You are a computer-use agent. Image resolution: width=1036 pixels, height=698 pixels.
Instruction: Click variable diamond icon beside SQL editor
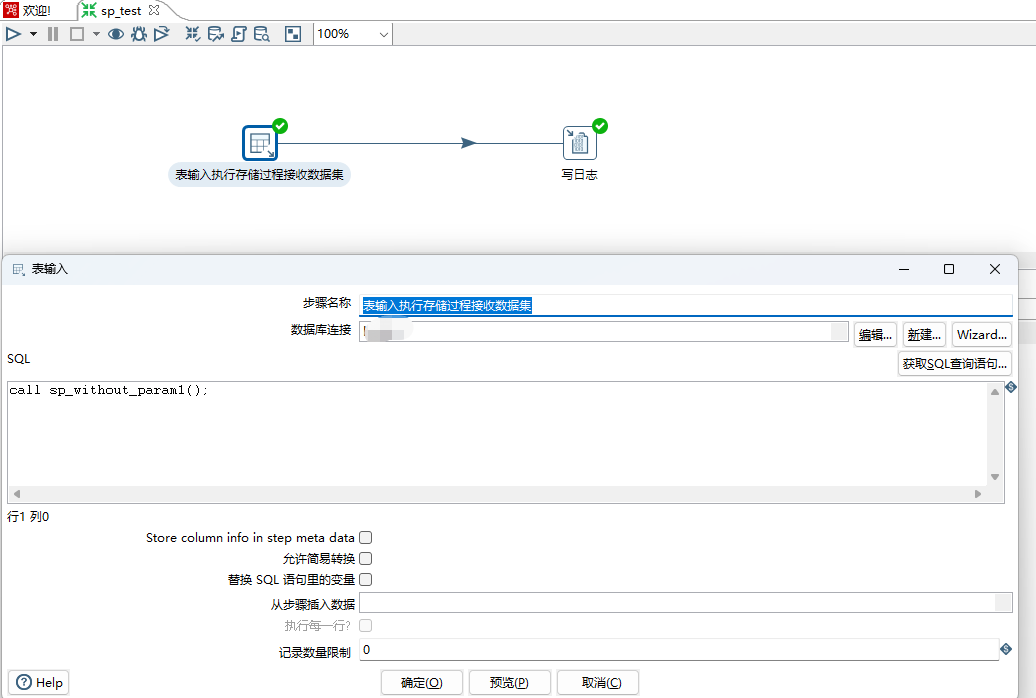pyautogui.click(x=1011, y=387)
